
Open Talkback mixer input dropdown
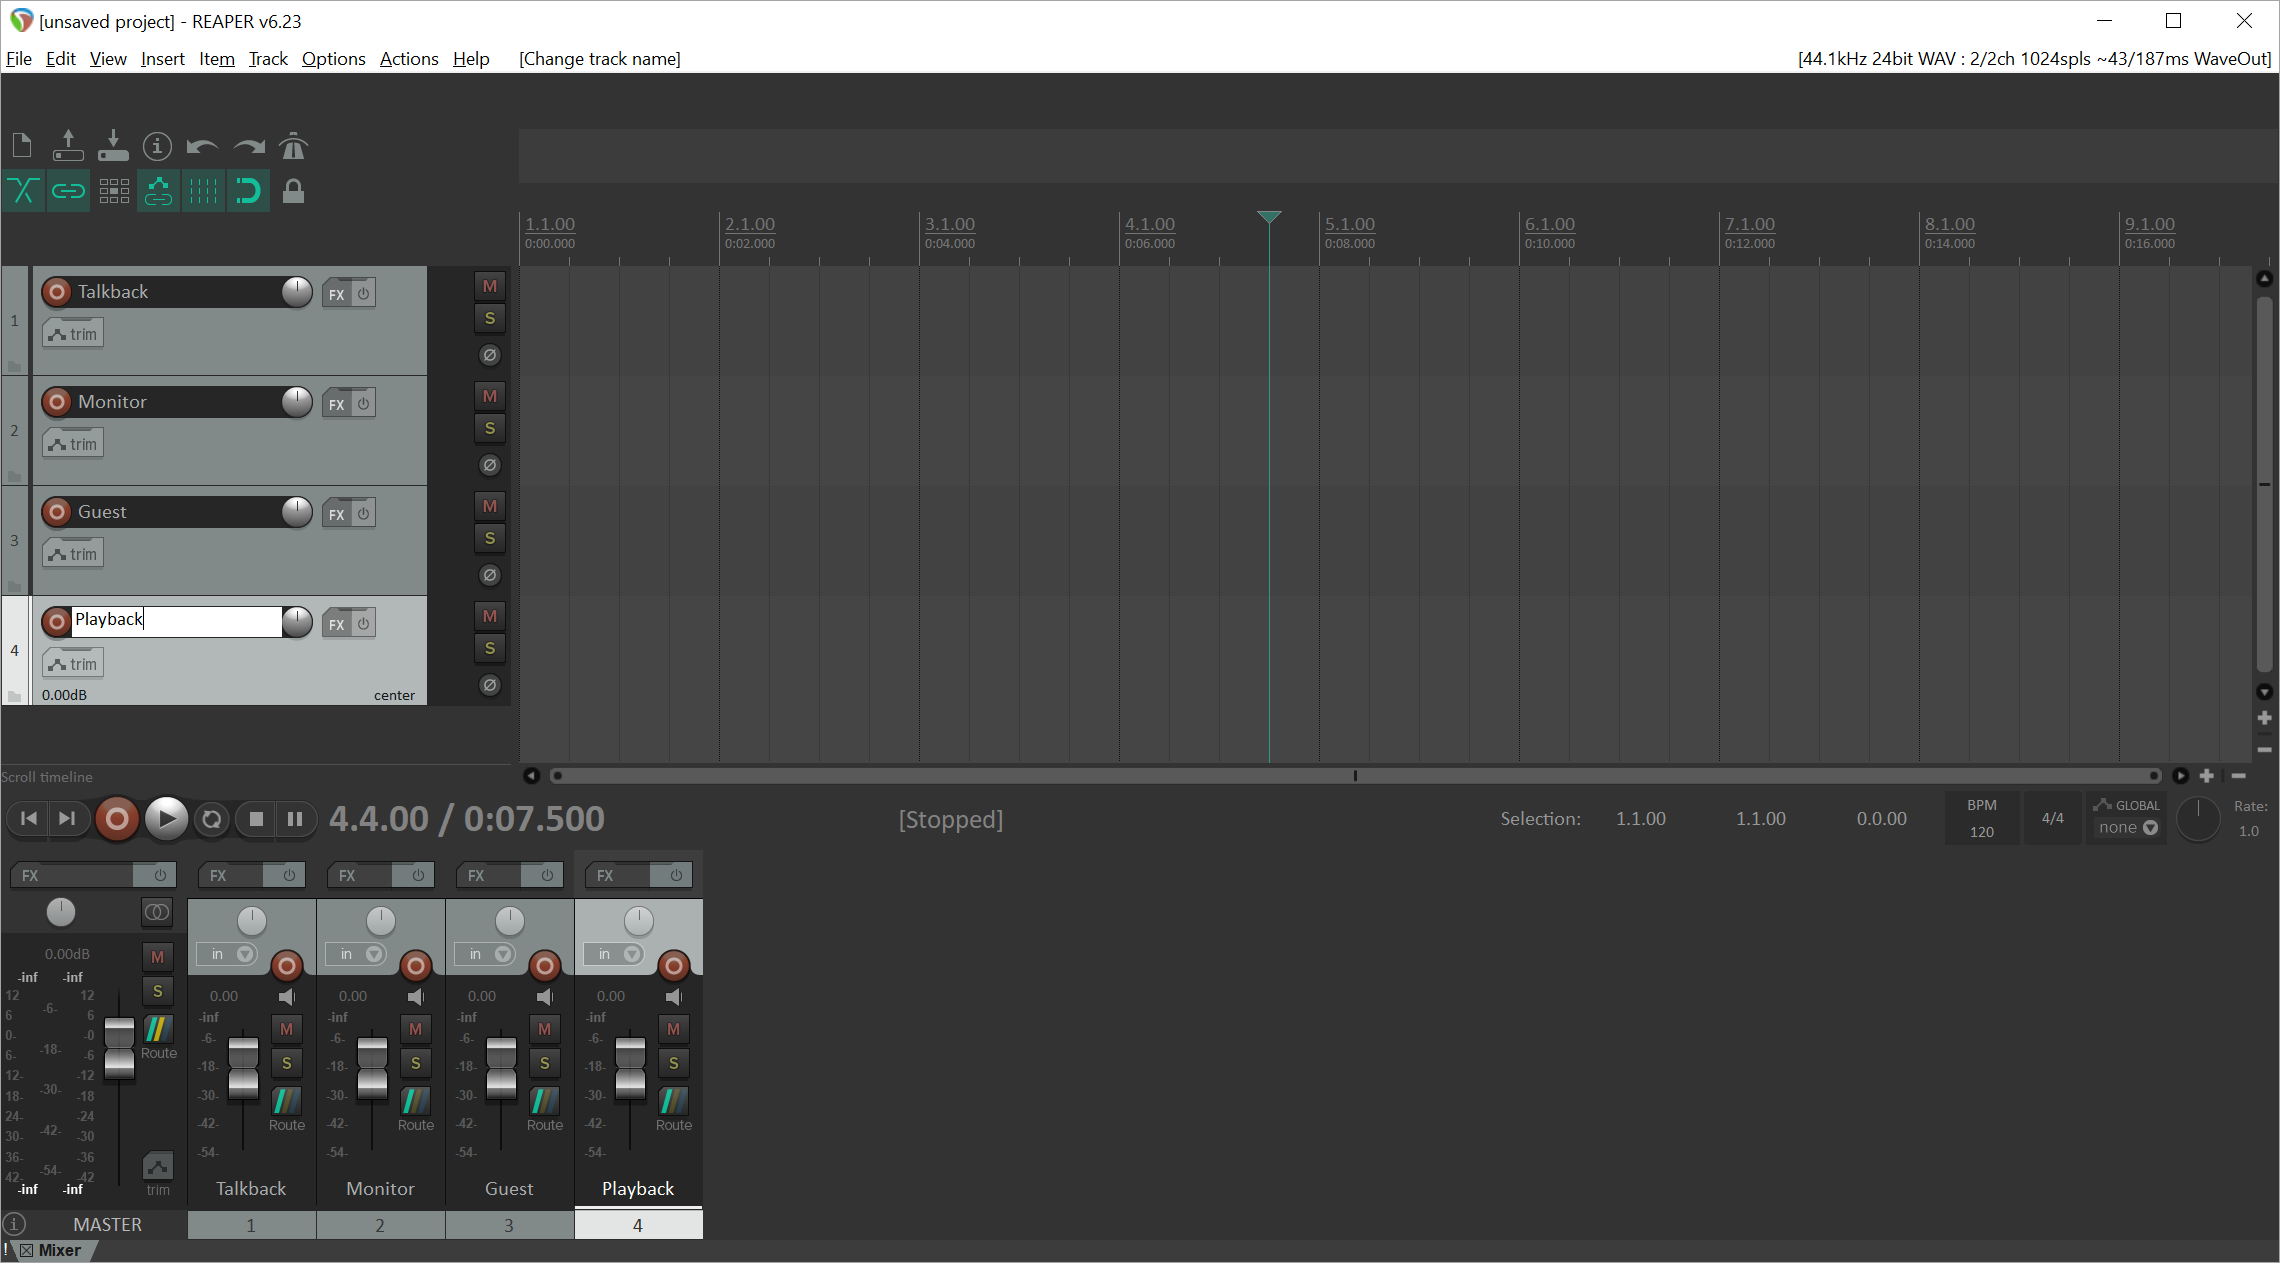pos(228,954)
